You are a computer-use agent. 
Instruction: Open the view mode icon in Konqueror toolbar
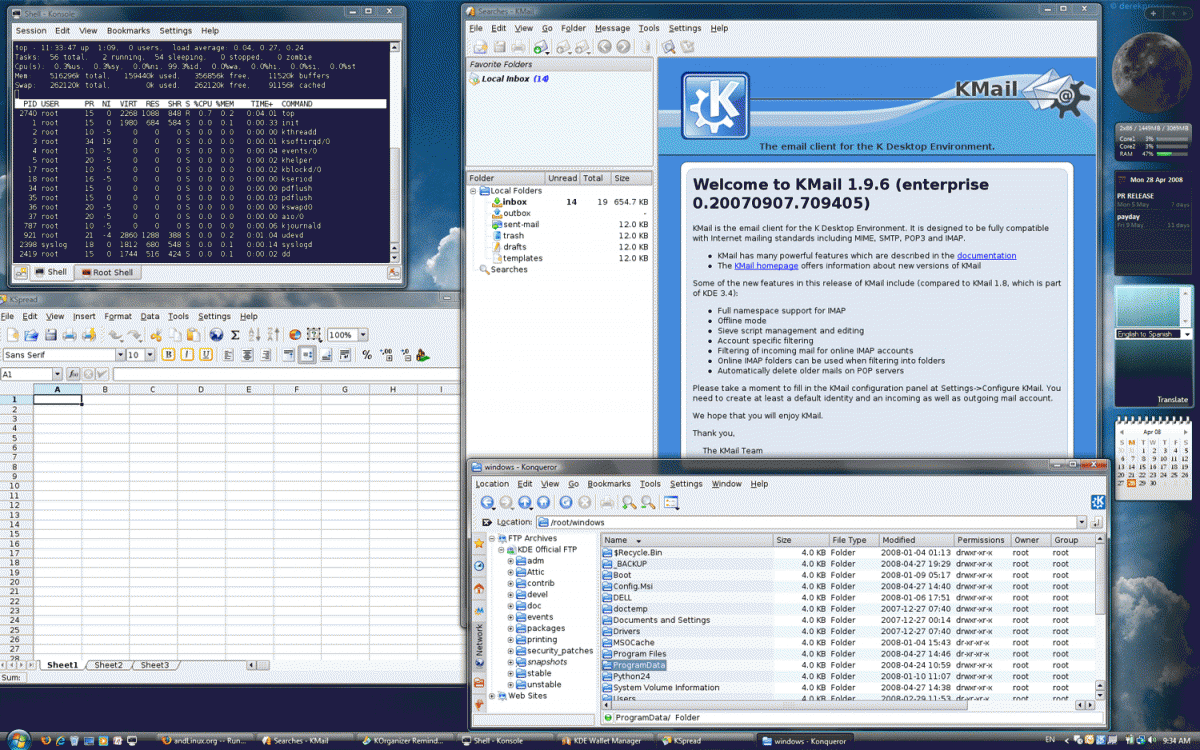click(671, 503)
